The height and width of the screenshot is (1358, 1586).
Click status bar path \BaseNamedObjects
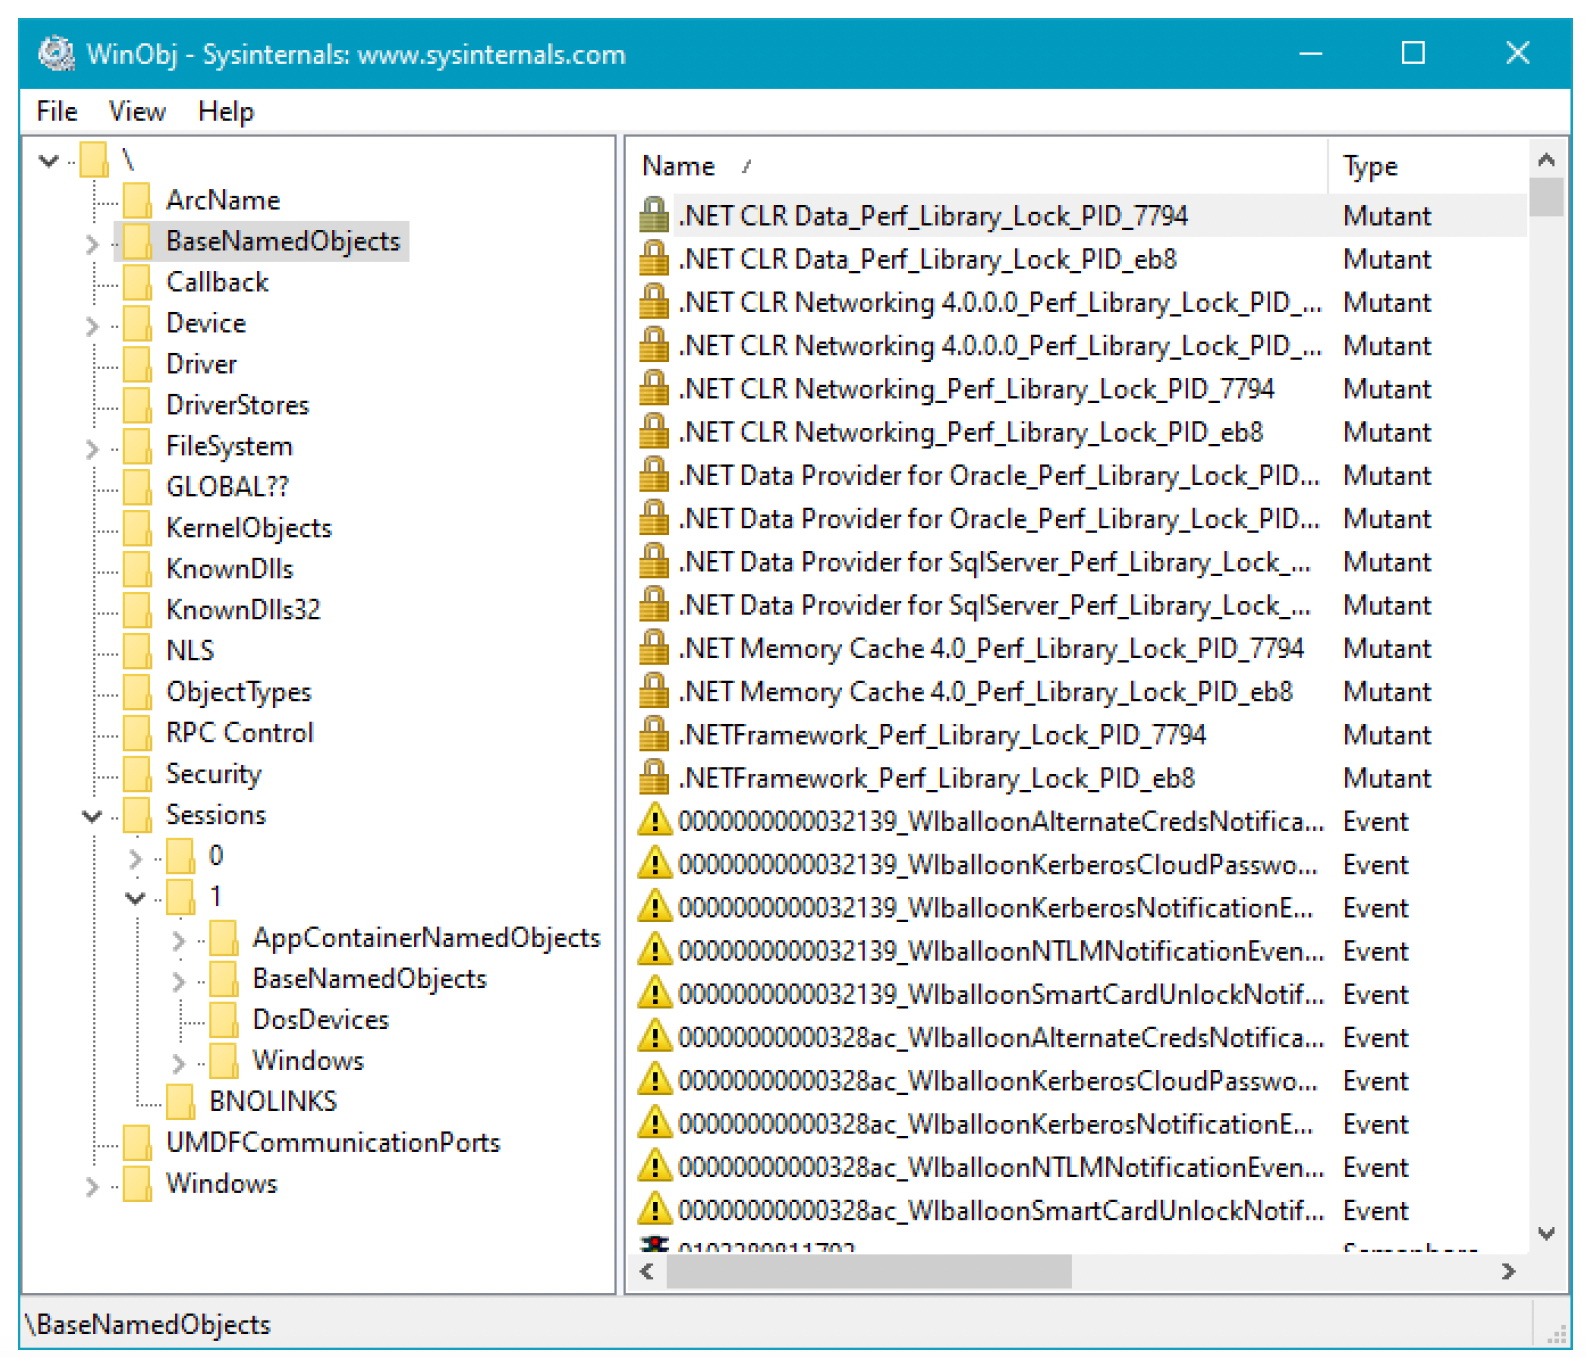coord(148,1324)
